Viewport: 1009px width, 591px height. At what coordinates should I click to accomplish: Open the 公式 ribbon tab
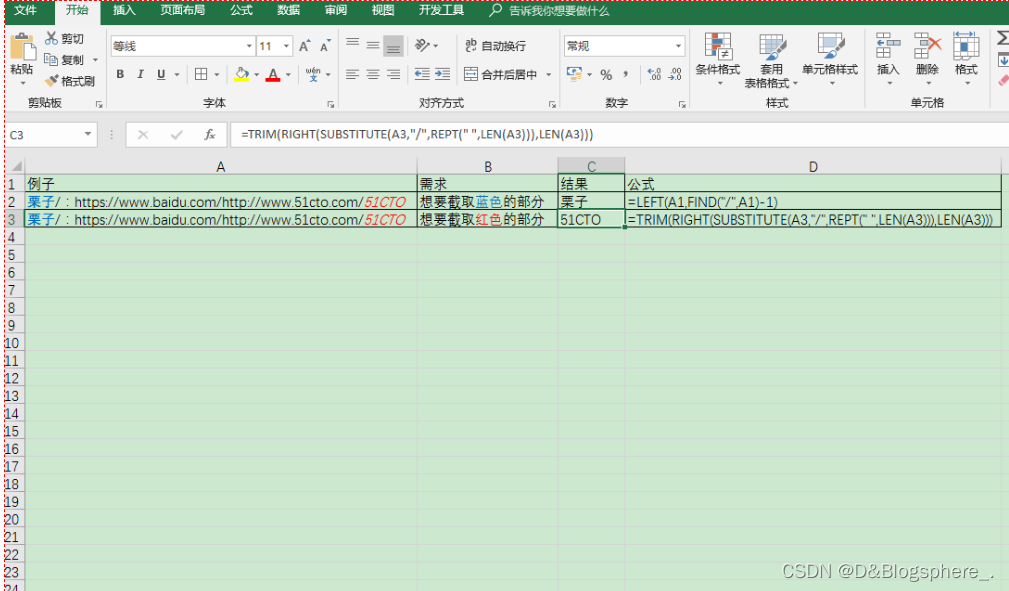pyautogui.click(x=240, y=11)
